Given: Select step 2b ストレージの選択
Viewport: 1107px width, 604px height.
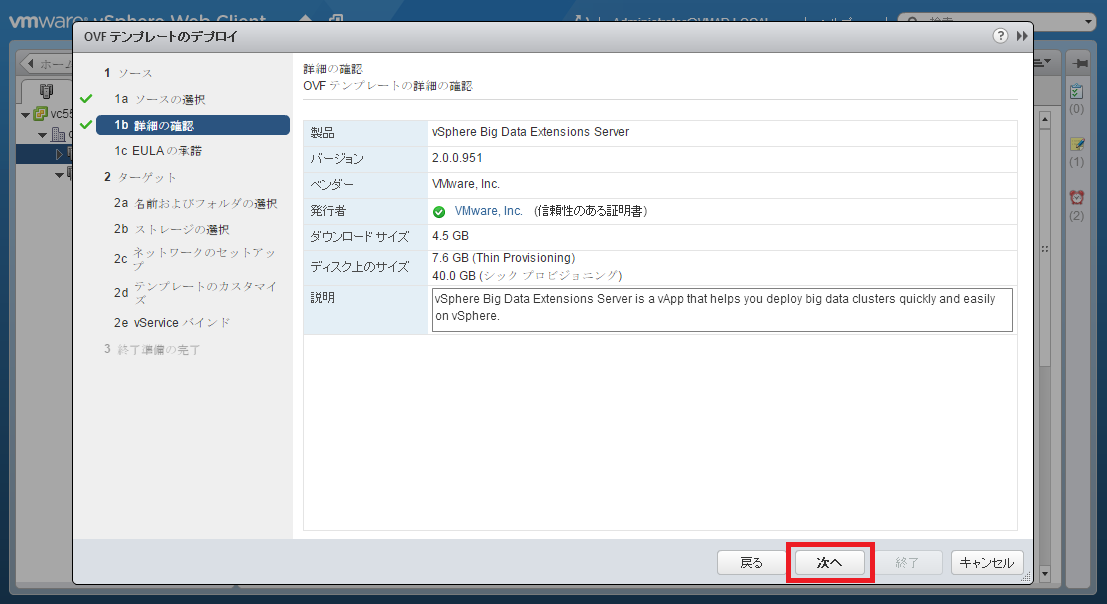Looking at the screenshot, I should (x=172, y=229).
